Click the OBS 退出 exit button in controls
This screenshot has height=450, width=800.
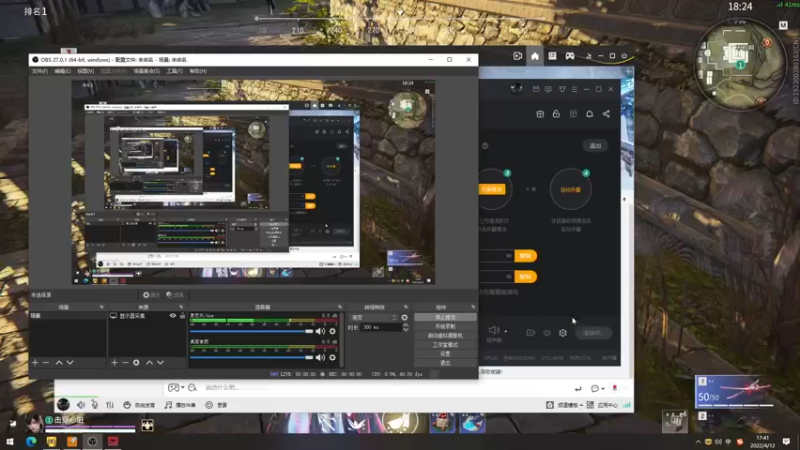coord(445,363)
